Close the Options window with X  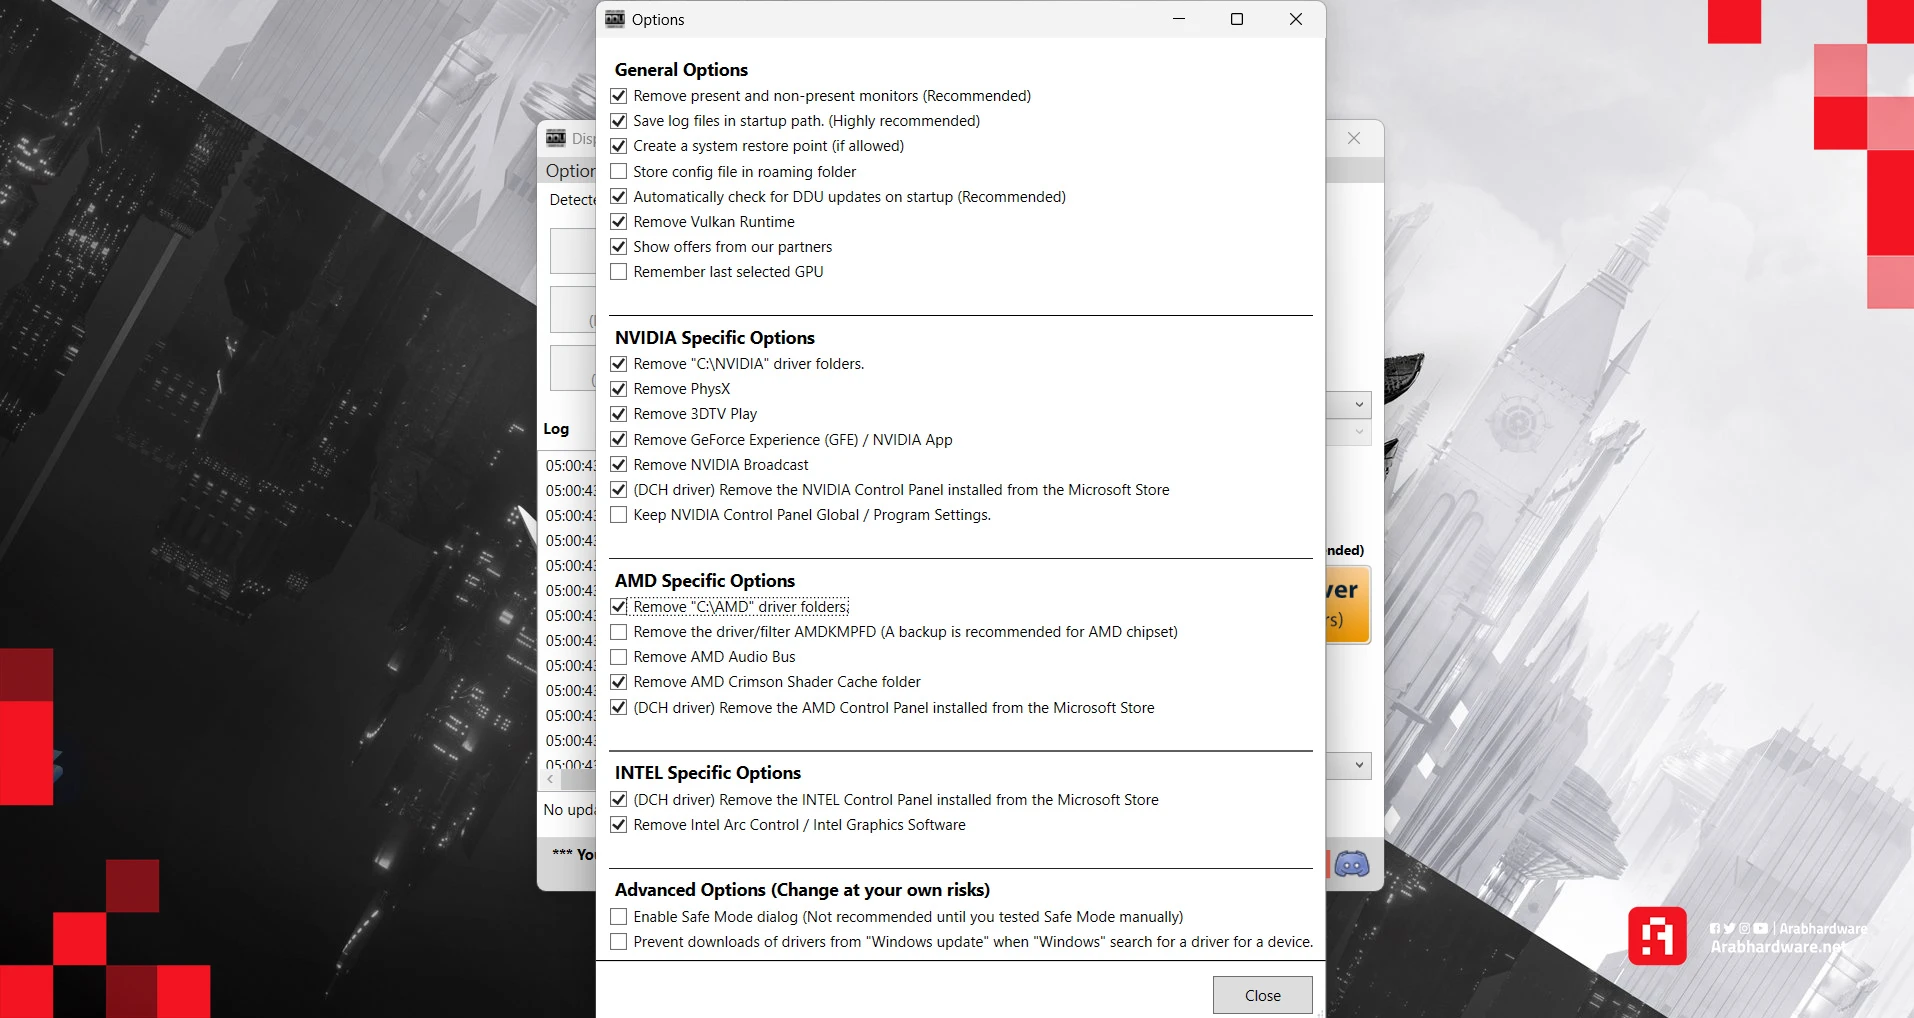1296,19
